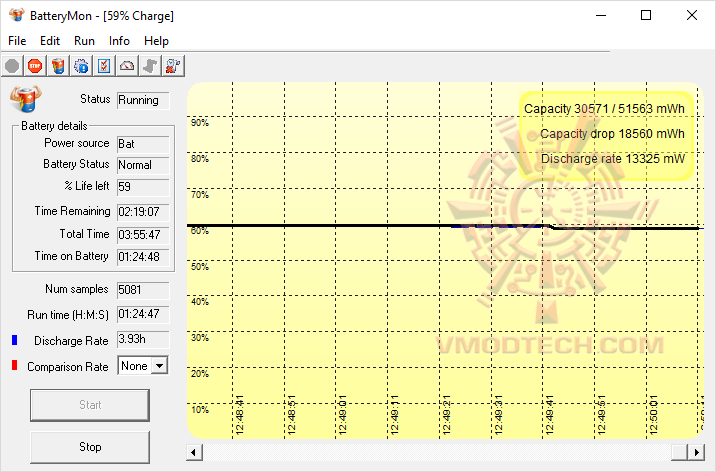The image size is (716, 472).
Task: Click the gray record circle toolbar icon
Action: (12, 66)
